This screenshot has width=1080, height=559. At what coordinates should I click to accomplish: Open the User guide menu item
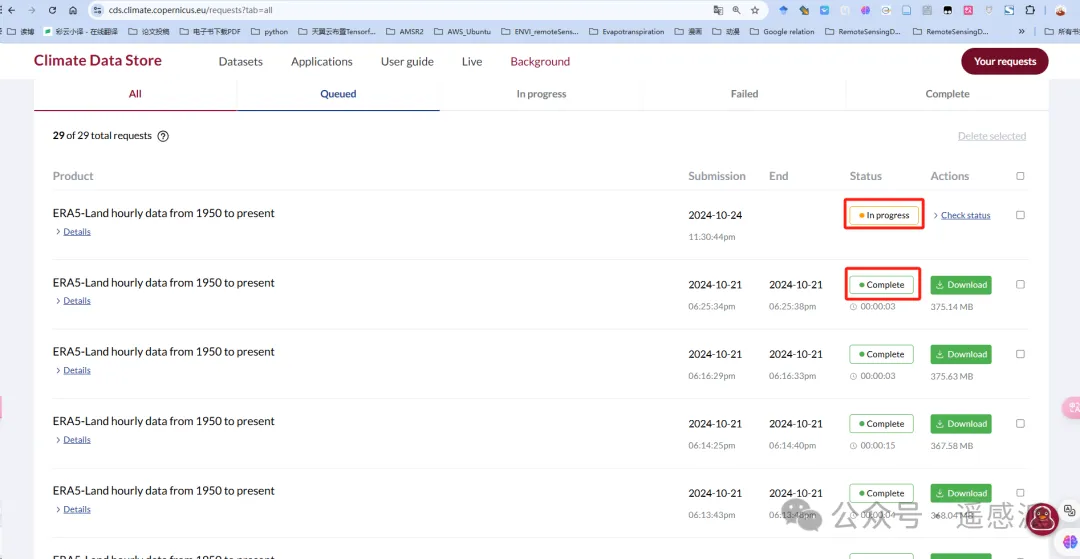coord(407,62)
